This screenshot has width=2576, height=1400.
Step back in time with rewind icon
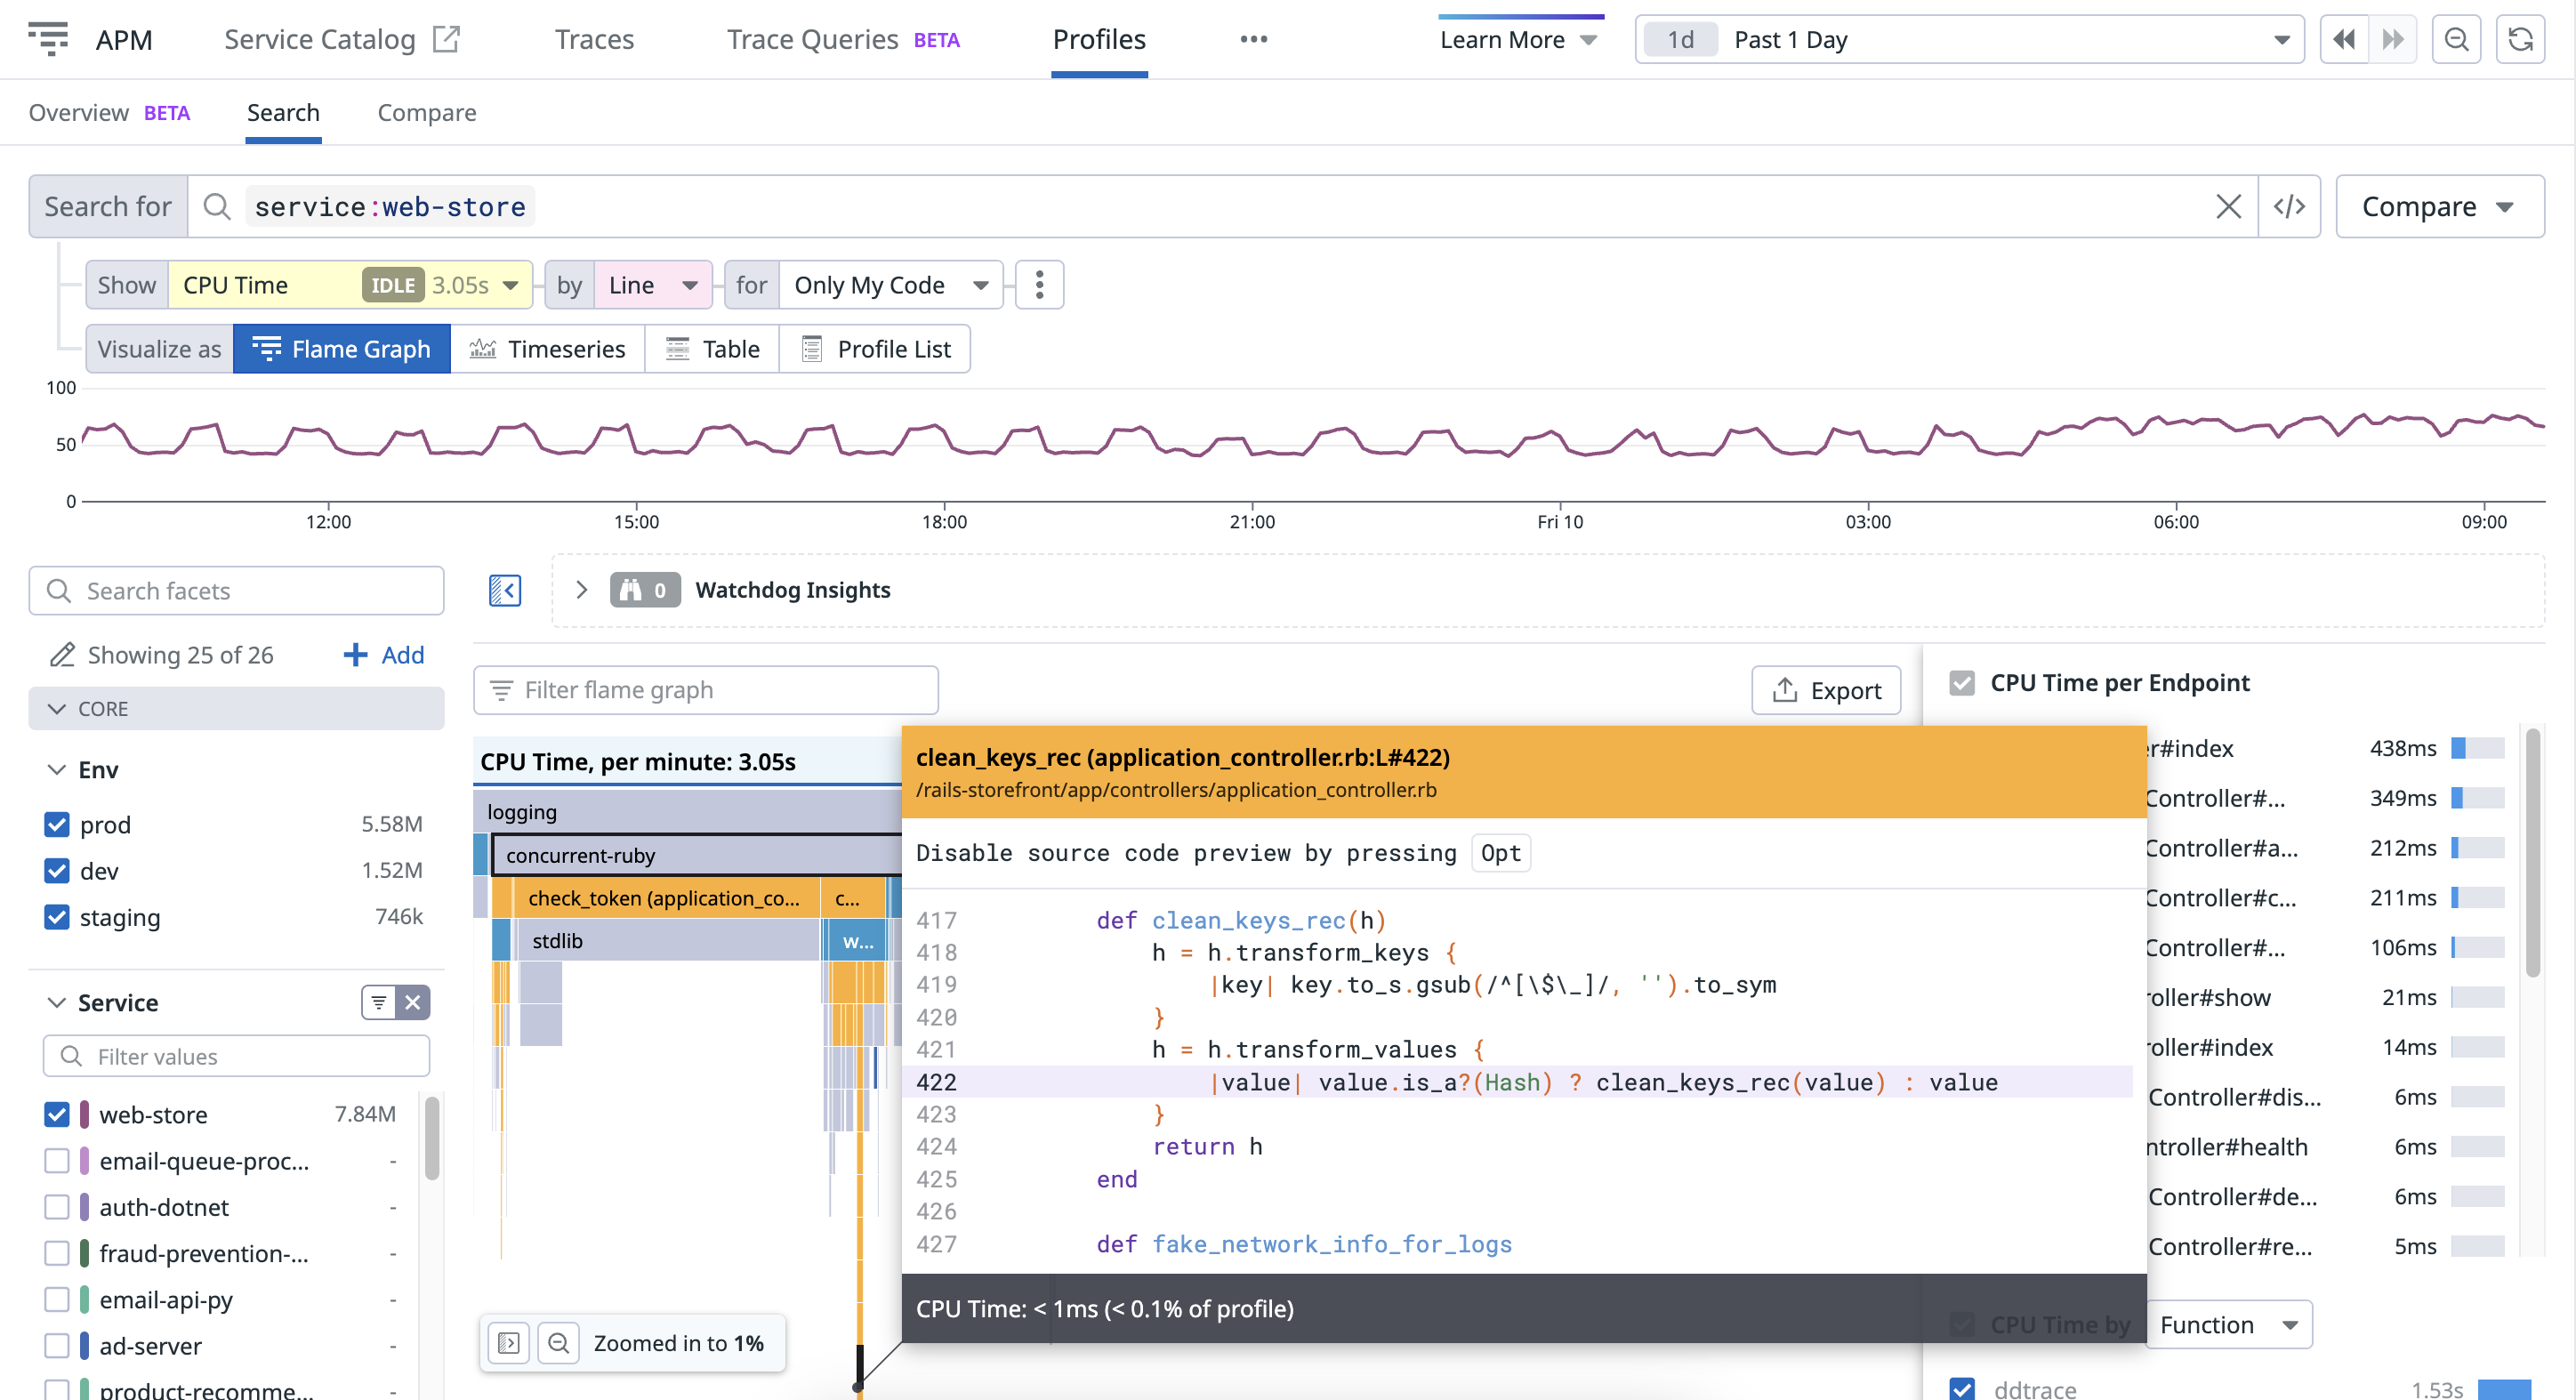coord(2343,40)
